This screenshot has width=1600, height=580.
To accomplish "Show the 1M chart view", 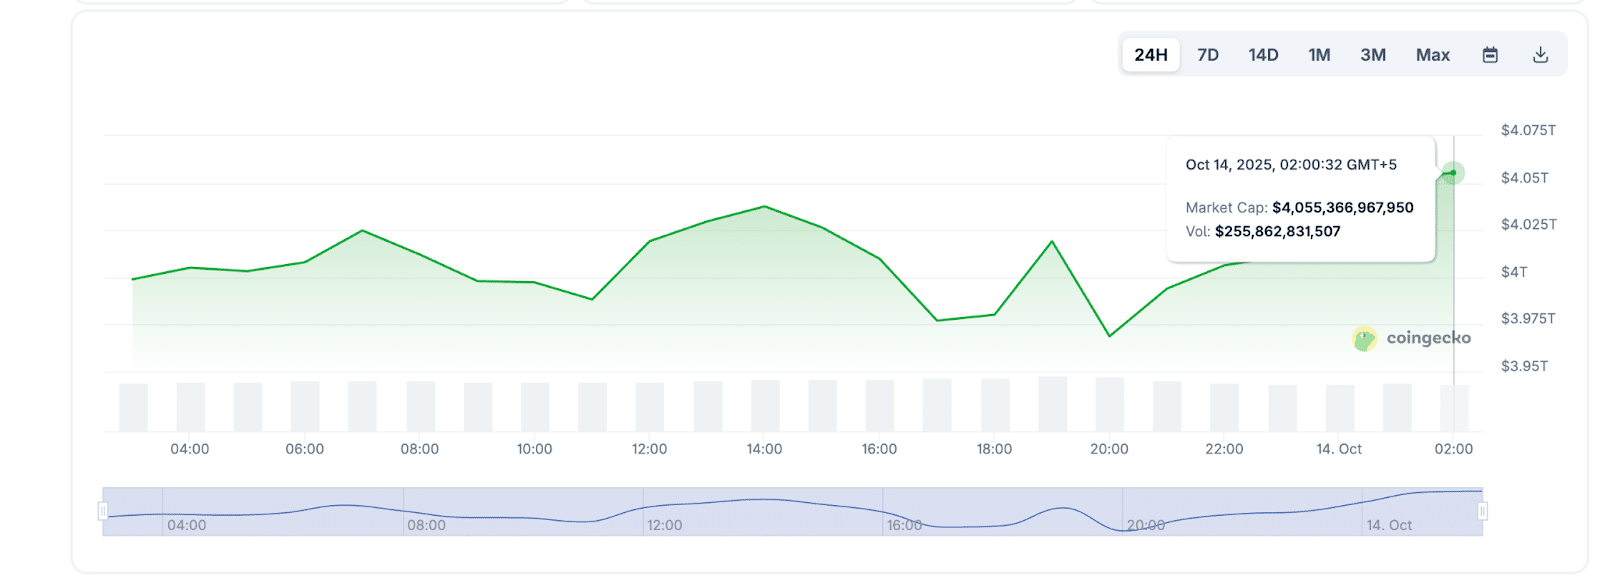I will 1319,55.
